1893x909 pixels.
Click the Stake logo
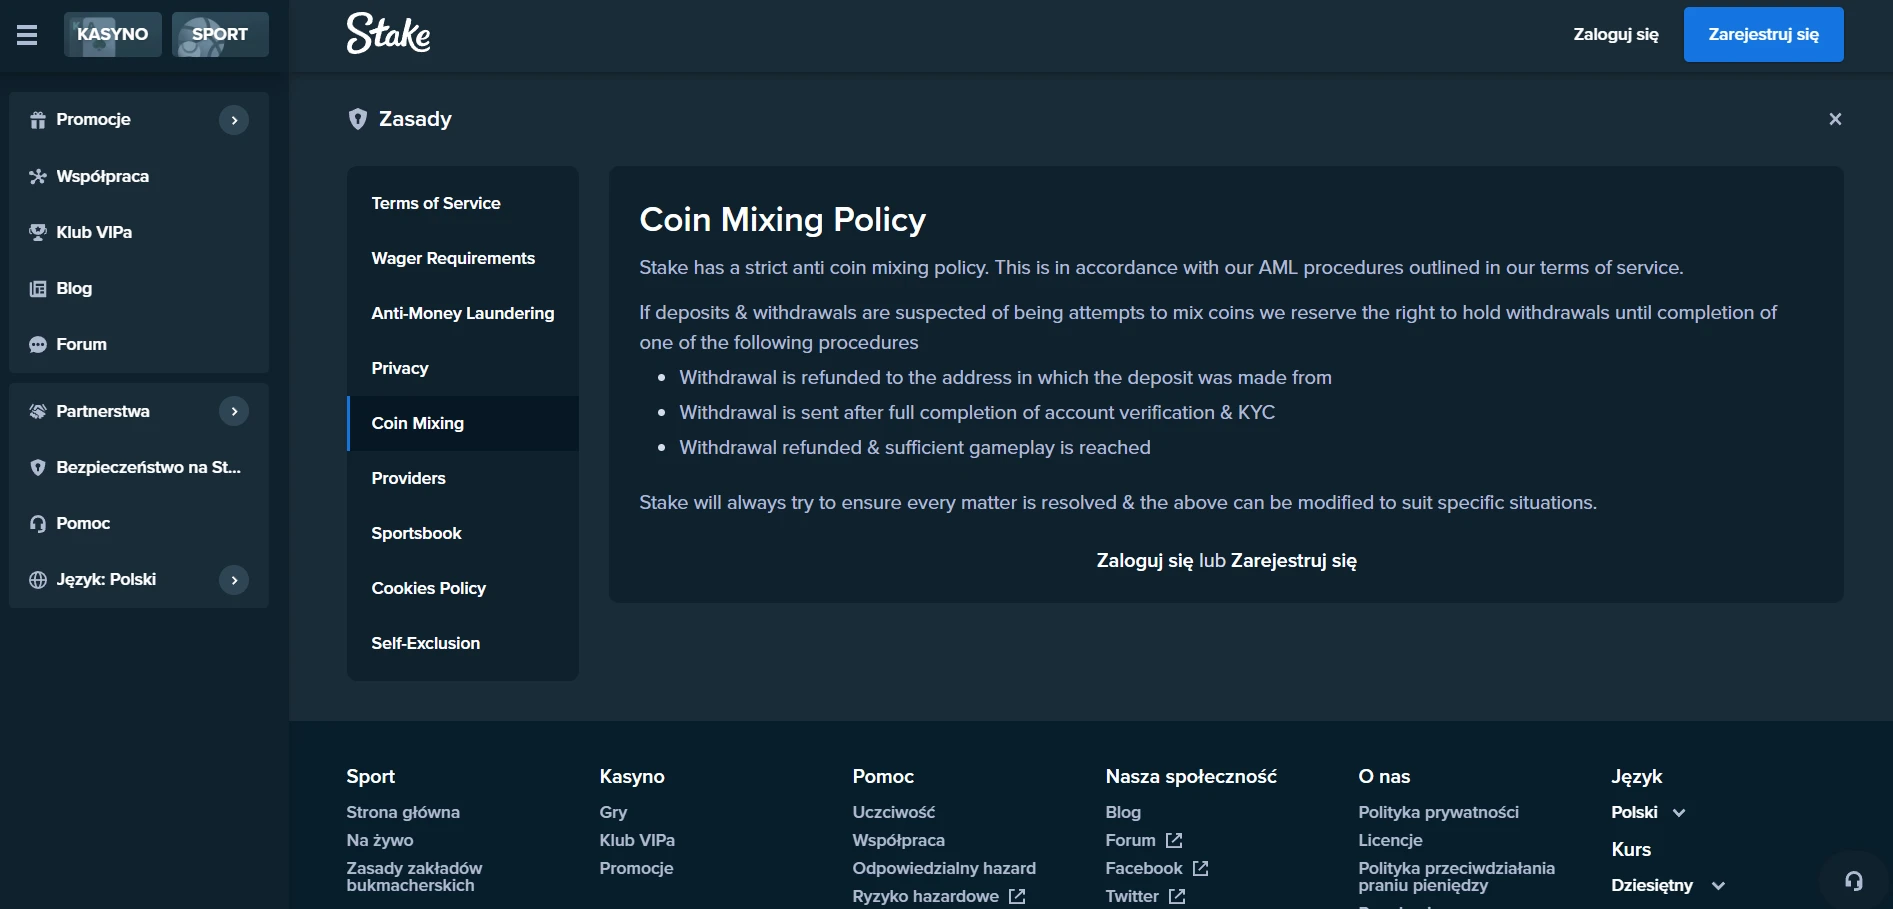tap(388, 34)
